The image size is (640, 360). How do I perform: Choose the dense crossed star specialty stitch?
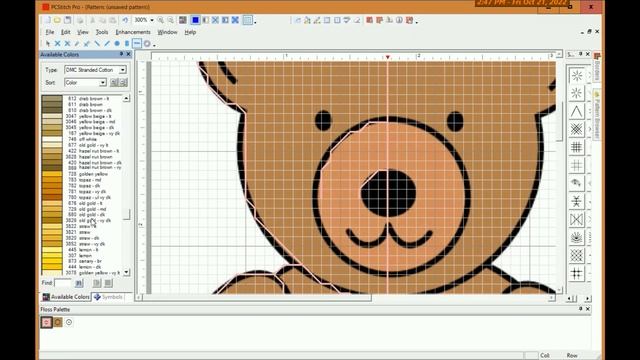[x=576, y=129]
